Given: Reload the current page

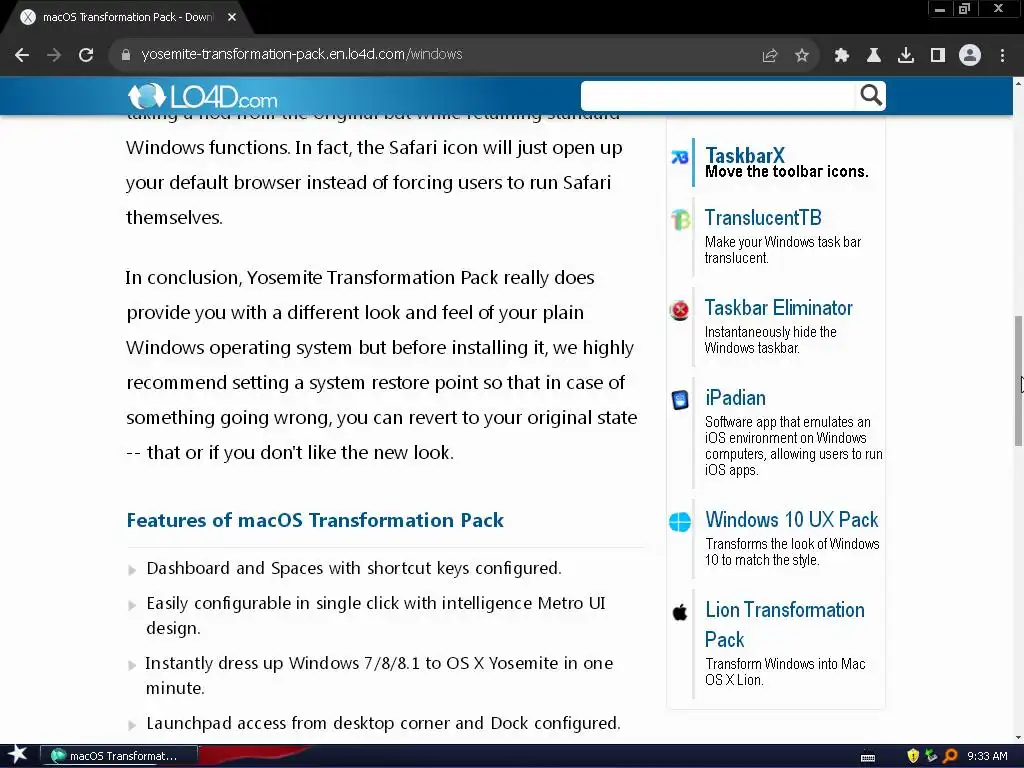Looking at the screenshot, I should click(x=86, y=55).
